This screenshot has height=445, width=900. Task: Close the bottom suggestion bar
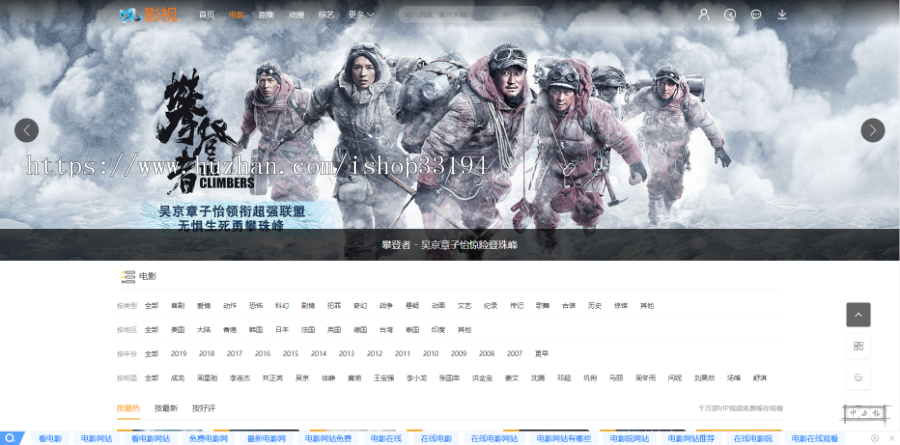coord(891,438)
